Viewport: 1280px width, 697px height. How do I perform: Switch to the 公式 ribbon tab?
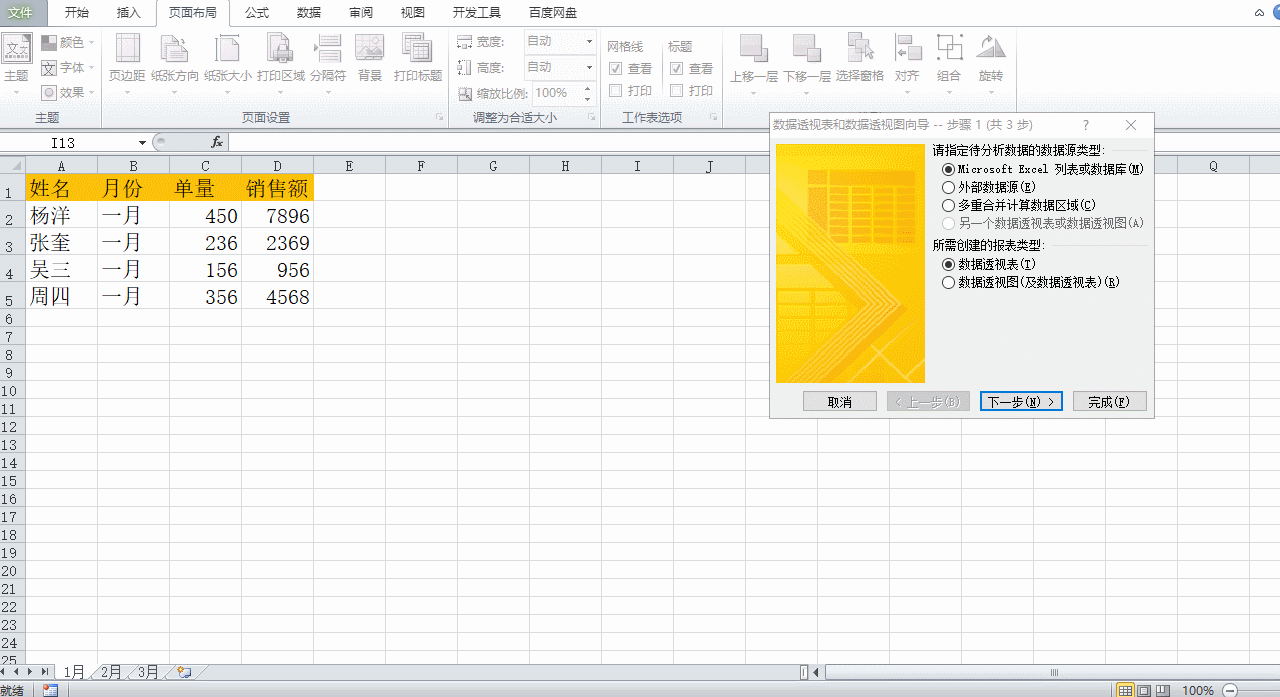pos(257,13)
